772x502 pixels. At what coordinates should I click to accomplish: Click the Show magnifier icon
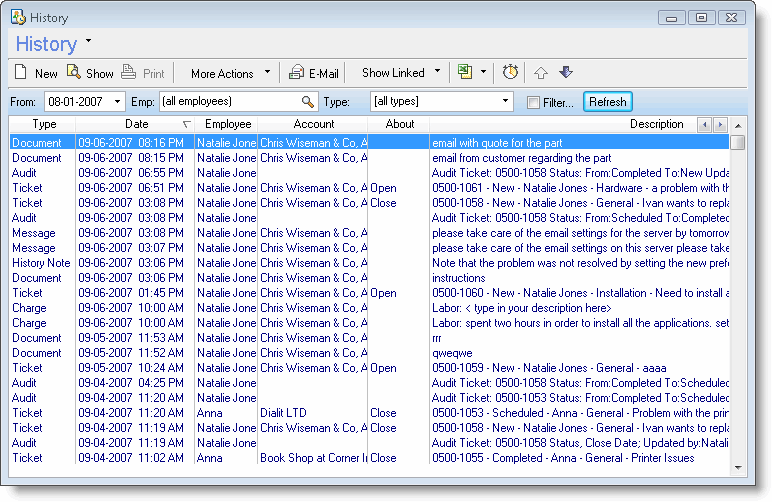coord(73,72)
